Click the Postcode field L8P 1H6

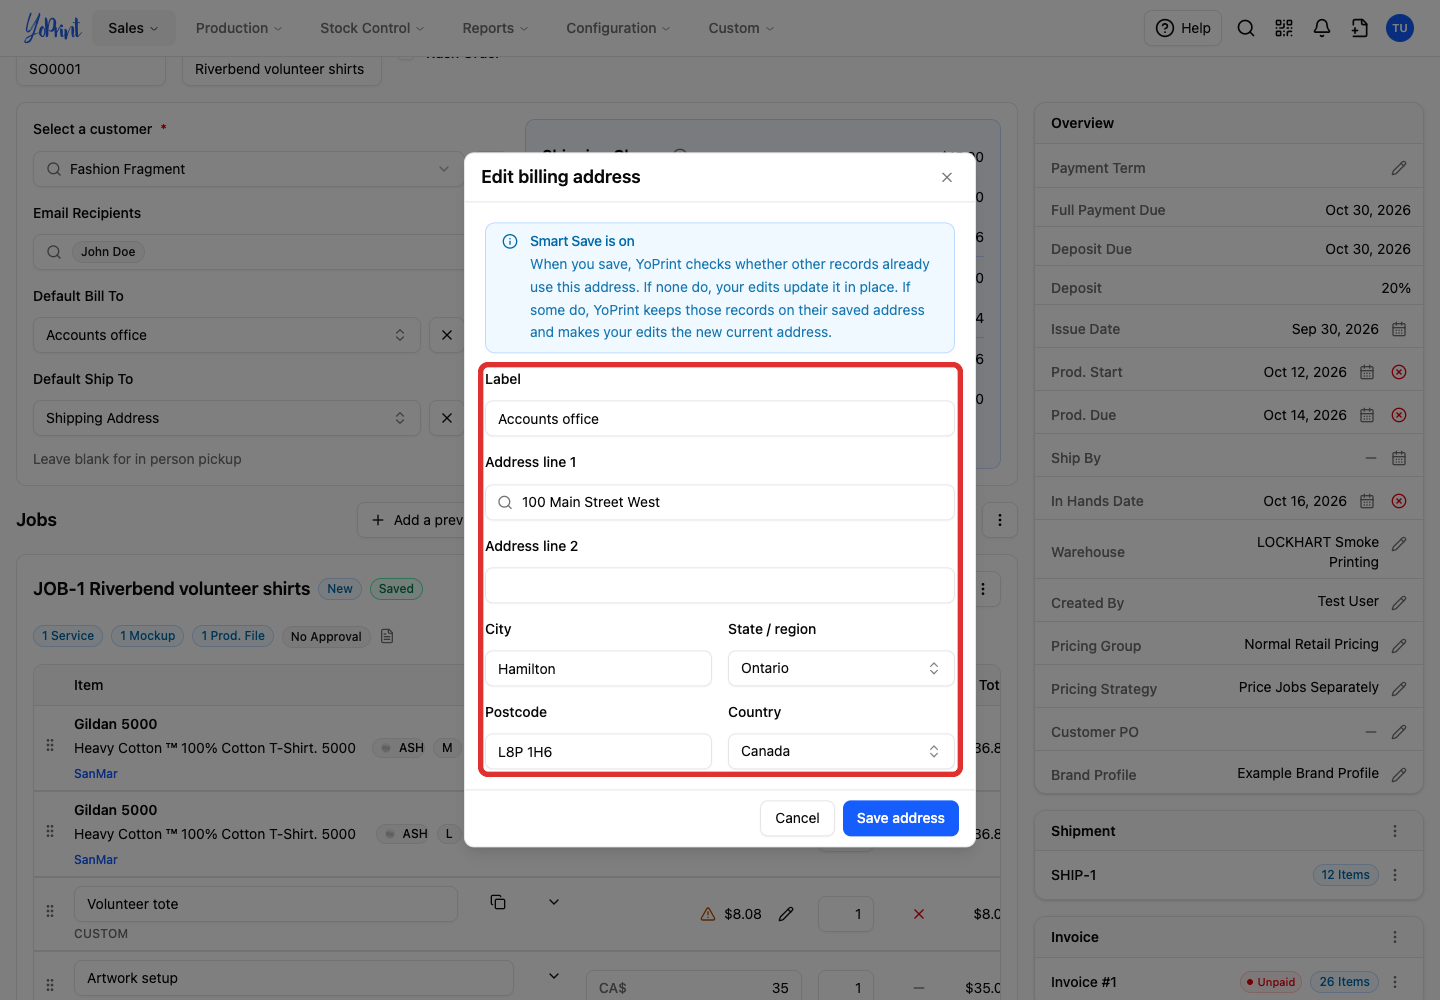click(598, 751)
